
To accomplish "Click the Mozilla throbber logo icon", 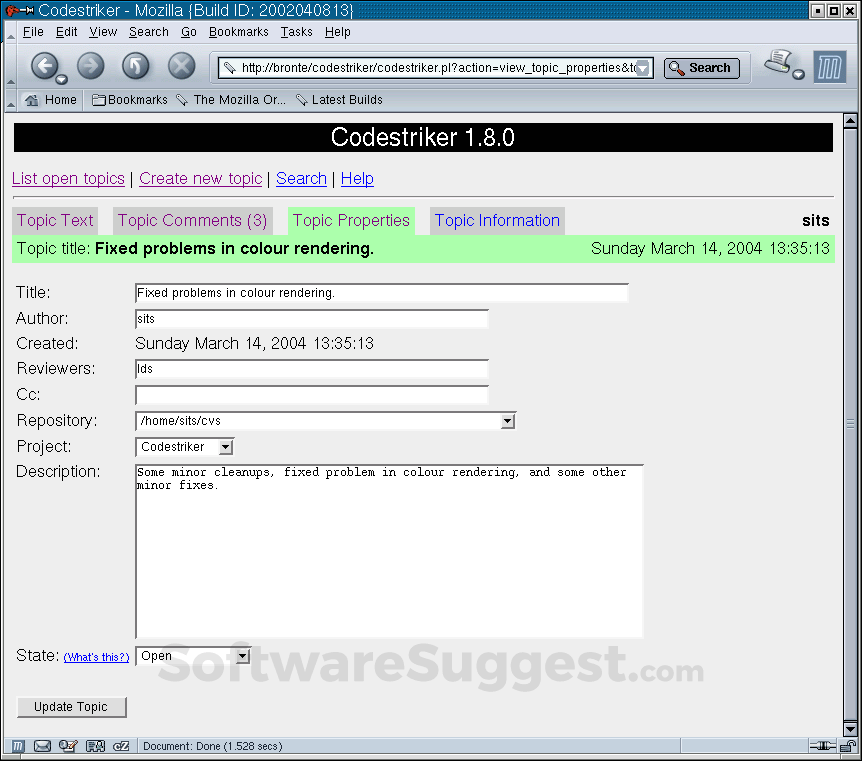I will tap(830, 67).
